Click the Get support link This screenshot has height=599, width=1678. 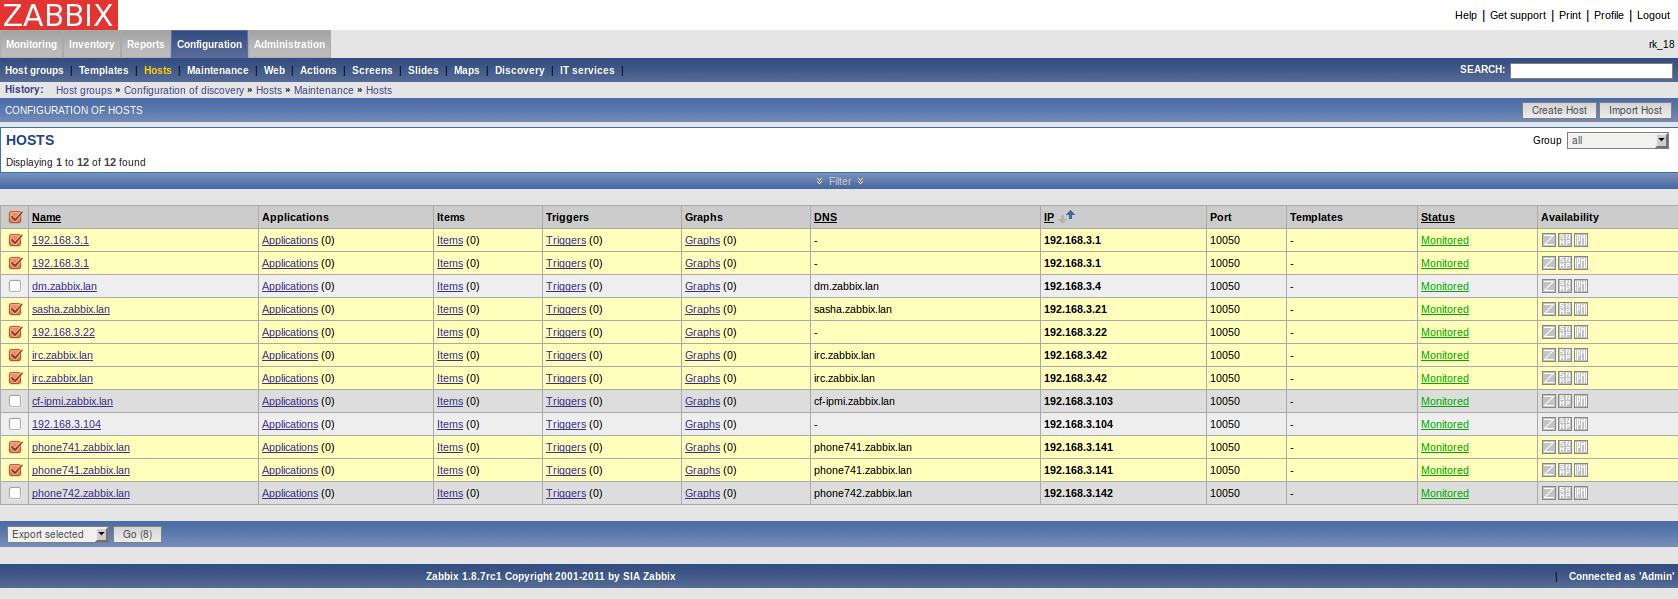pos(1517,15)
